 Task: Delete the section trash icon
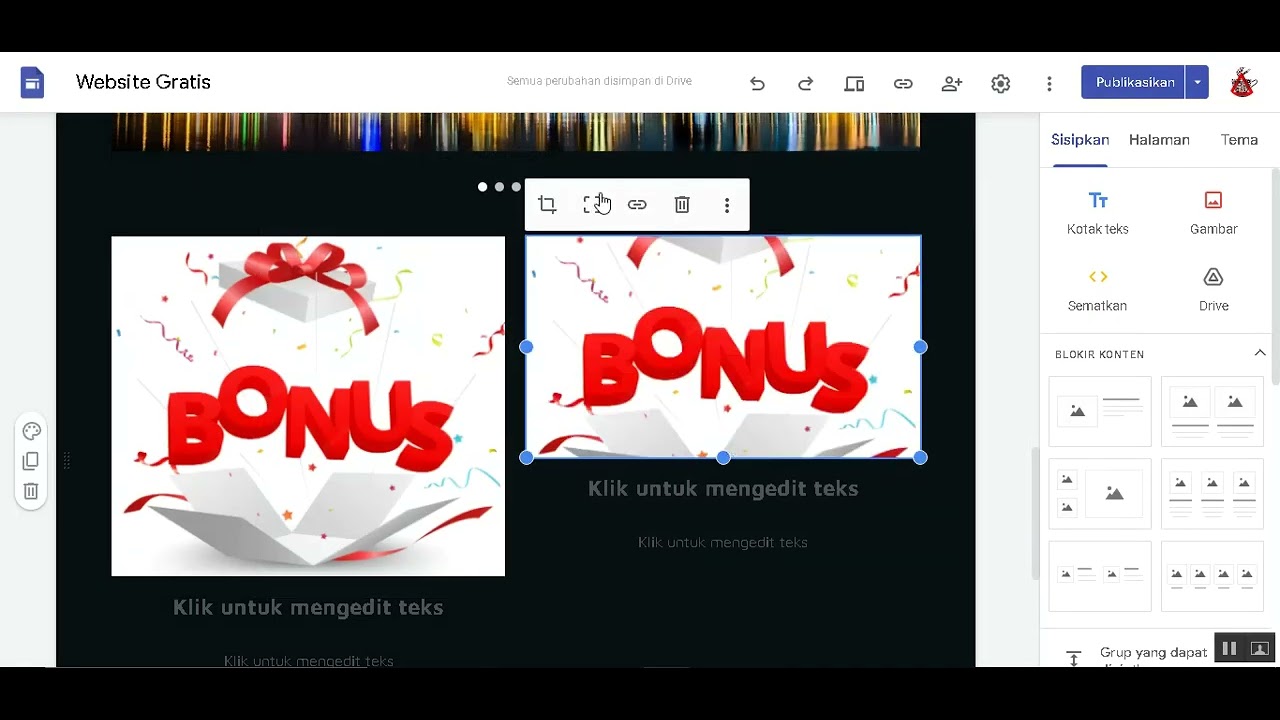[x=31, y=491]
